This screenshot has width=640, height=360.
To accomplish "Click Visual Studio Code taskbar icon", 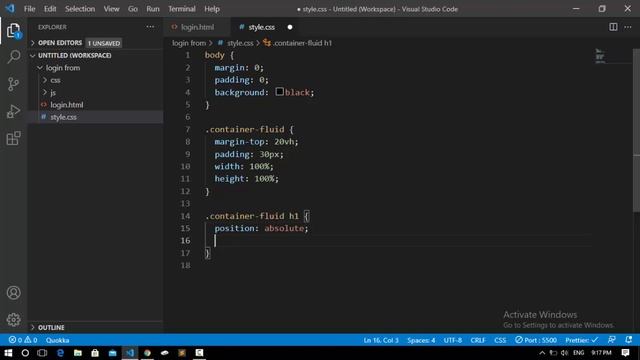I will point(130,353).
